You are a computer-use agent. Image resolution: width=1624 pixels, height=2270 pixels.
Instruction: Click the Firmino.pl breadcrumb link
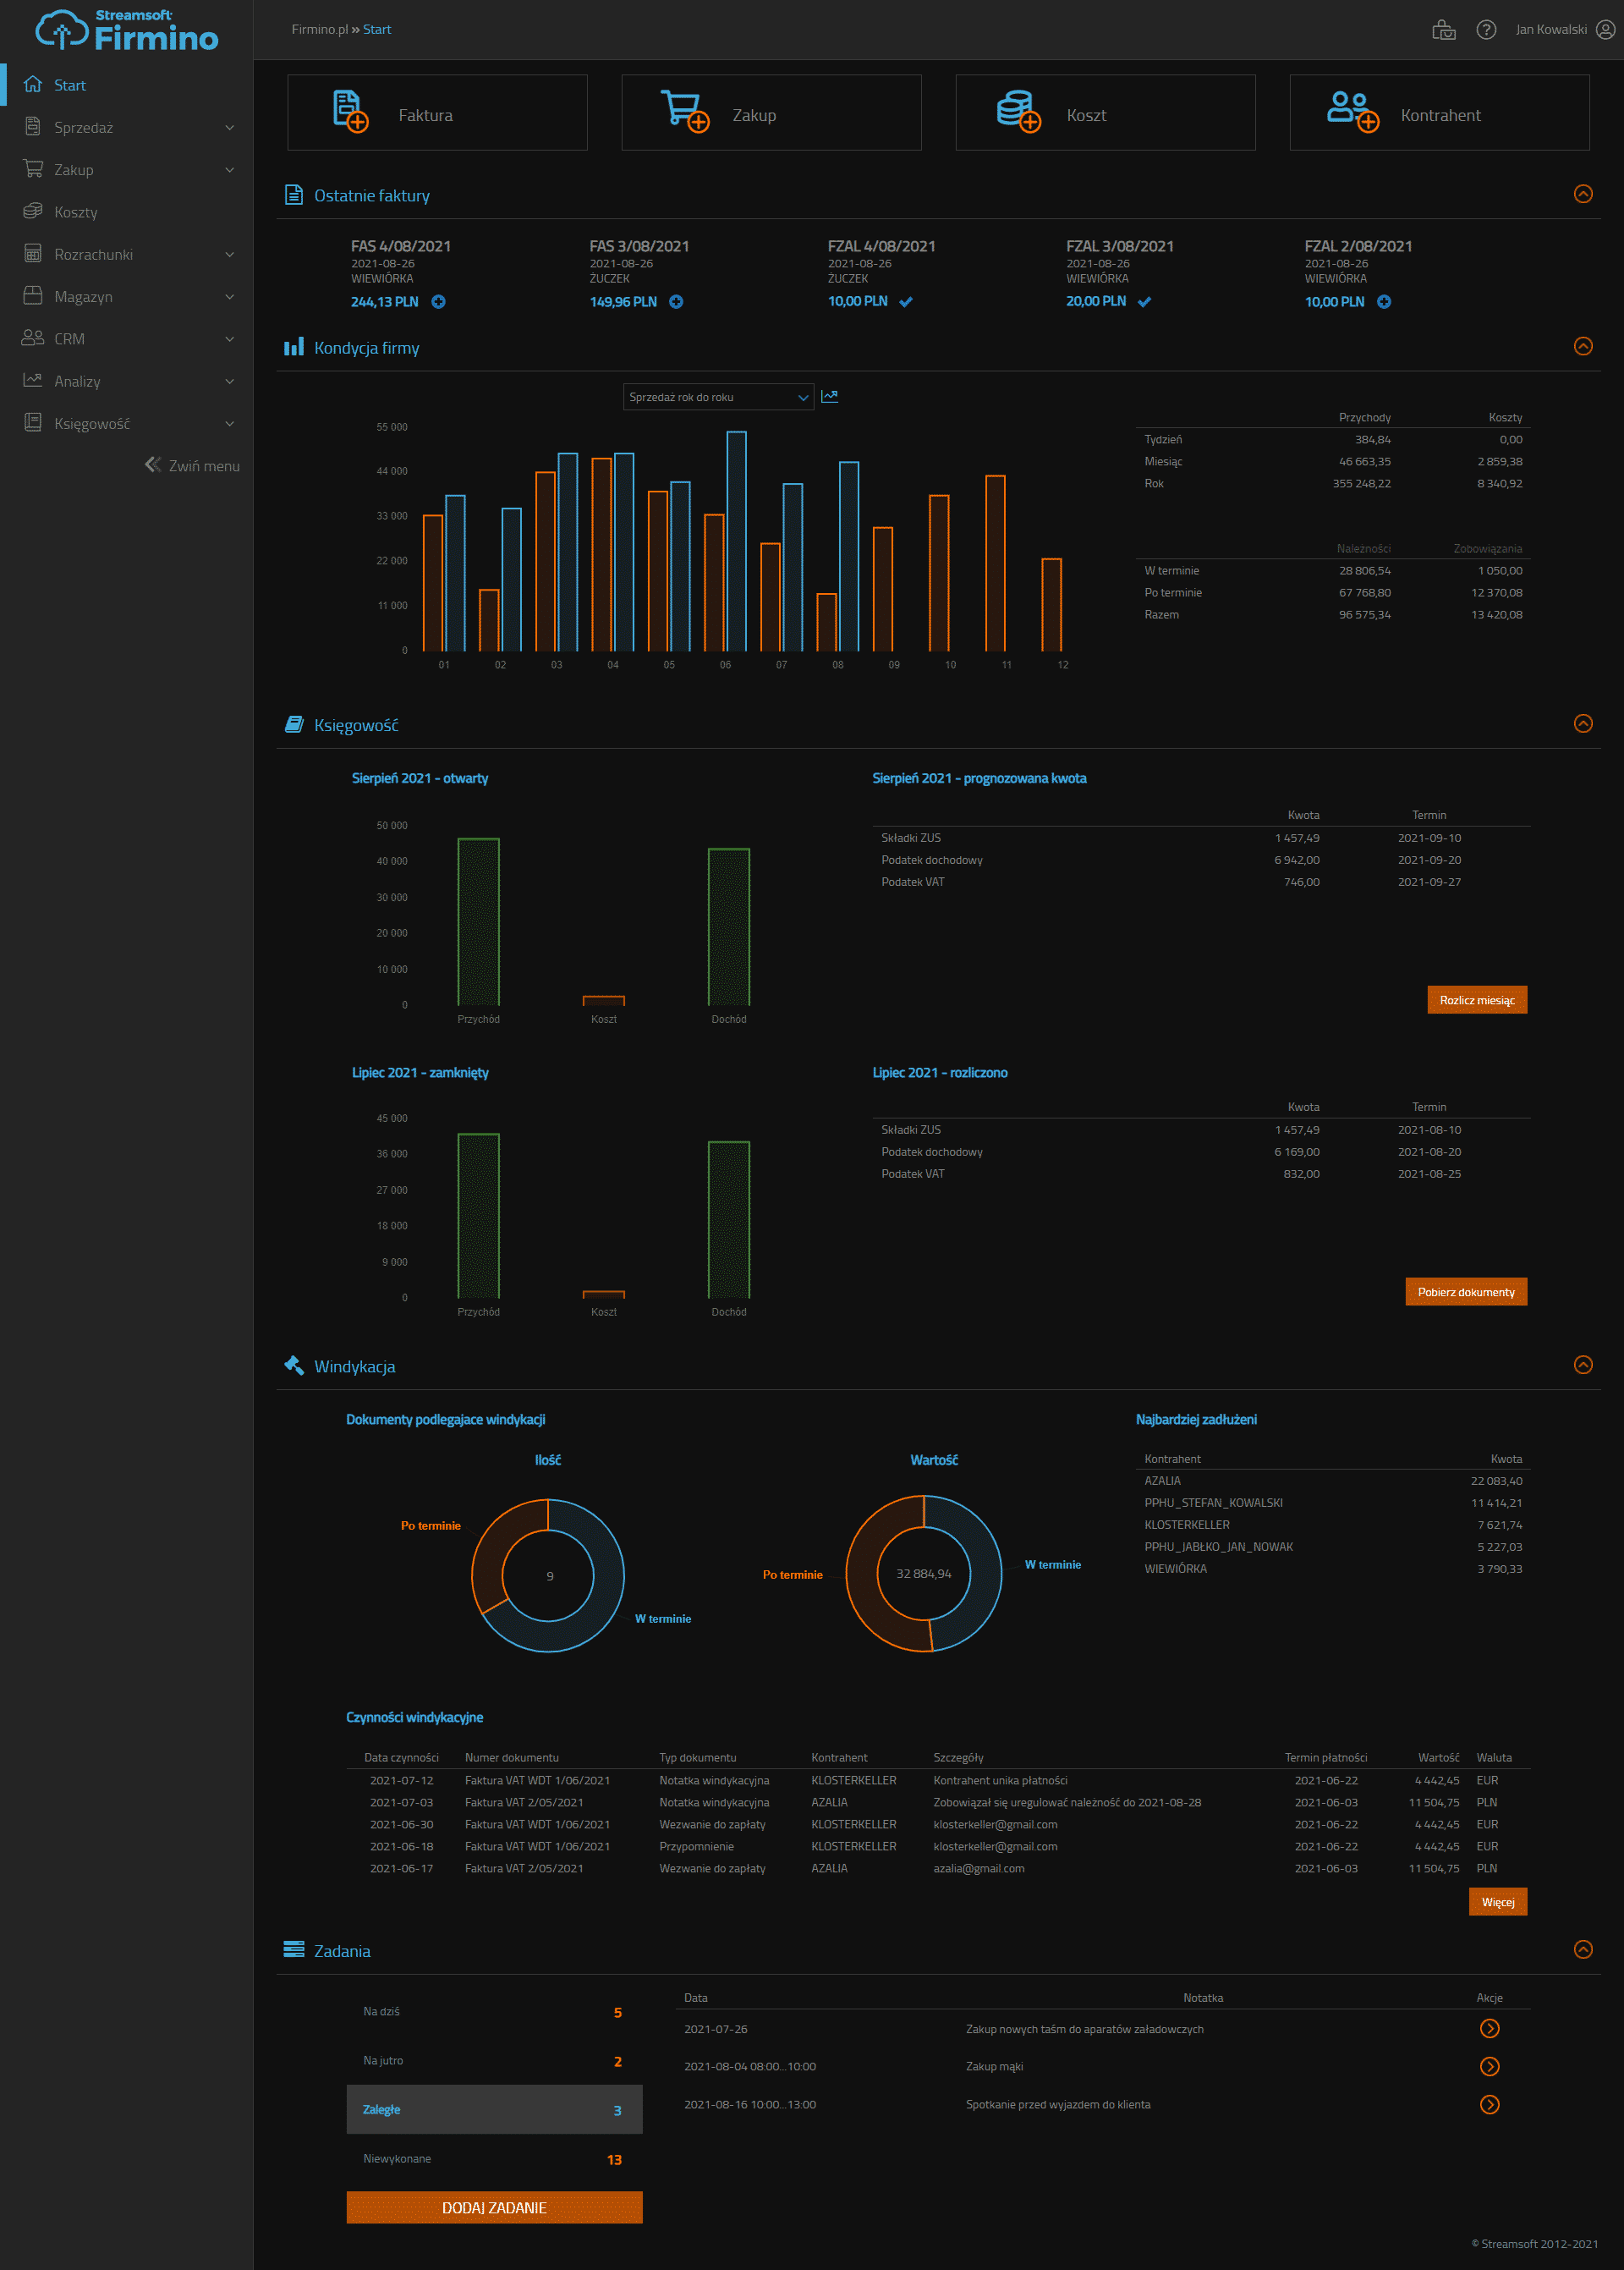tap(320, 29)
